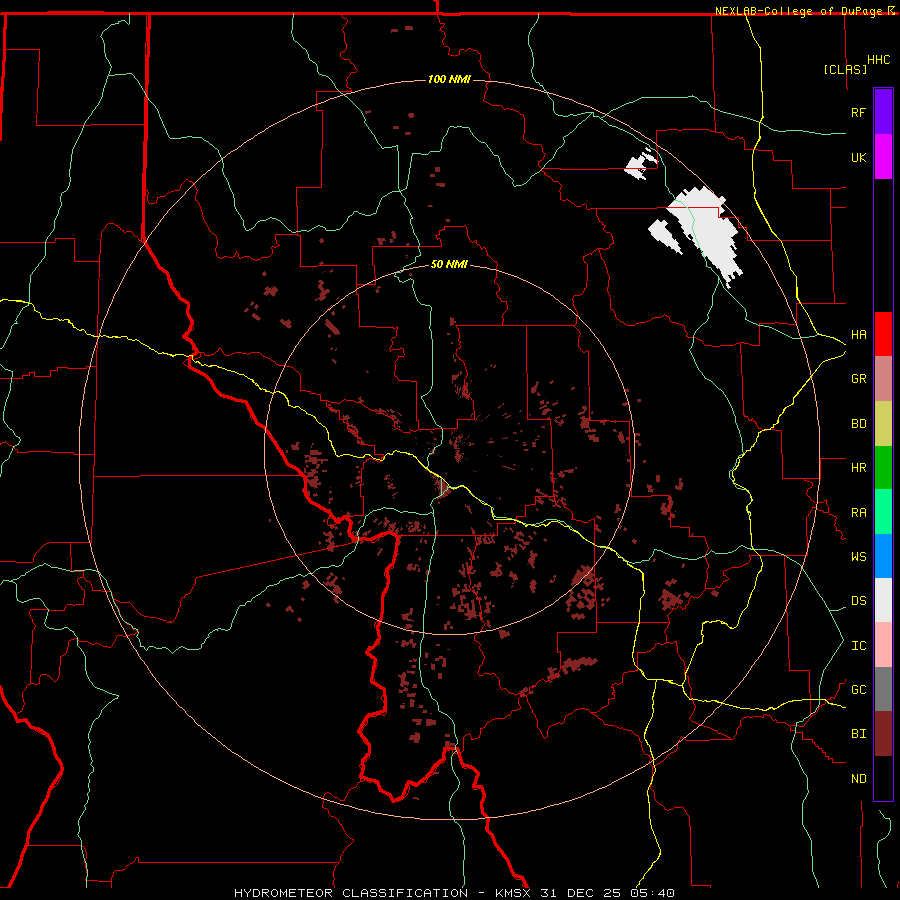The height and width of the screenshot is (900, 900).
Task: Click the UK magenta legend swatch
Action: click(x=883, y=157)
